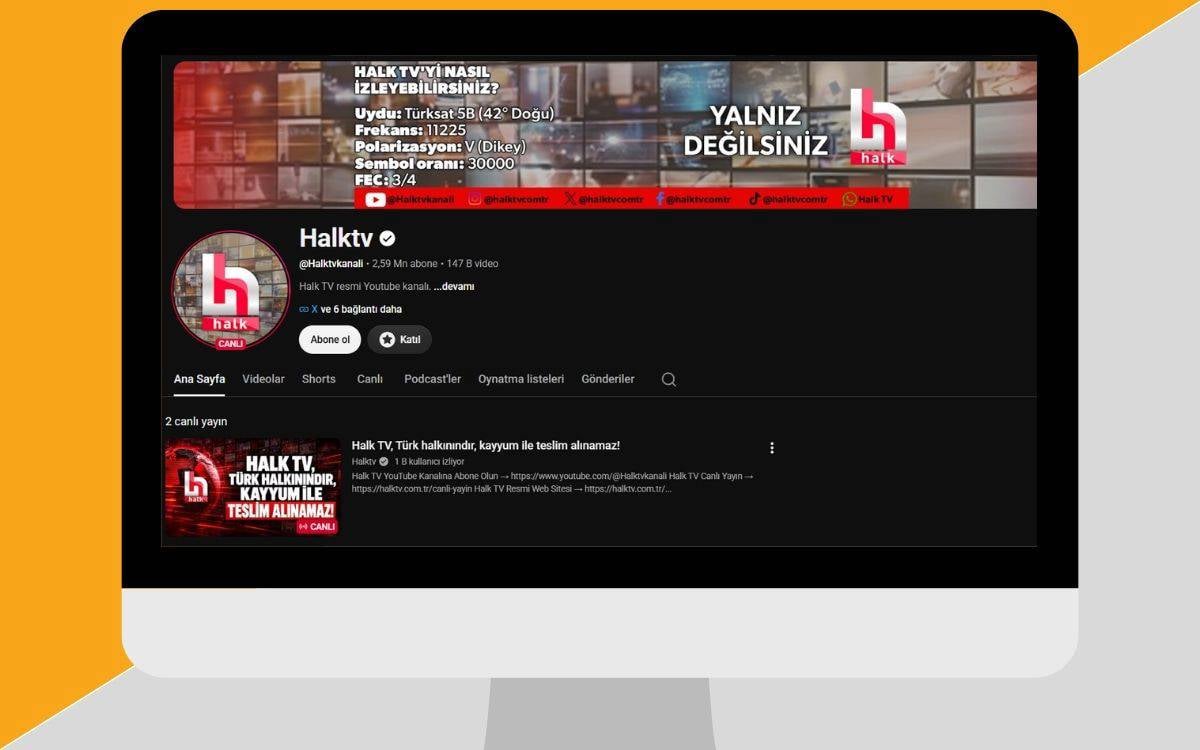Screen dimensions: 1200x750
Task: Click the TikTok icon in the banner
Action: [x=755, y=199]
